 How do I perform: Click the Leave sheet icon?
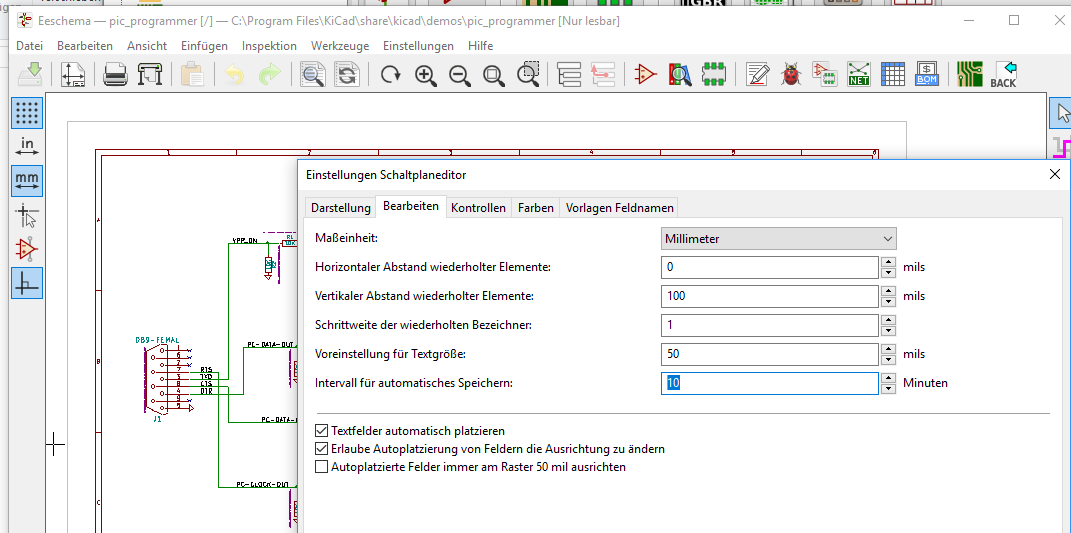point(603,74)
